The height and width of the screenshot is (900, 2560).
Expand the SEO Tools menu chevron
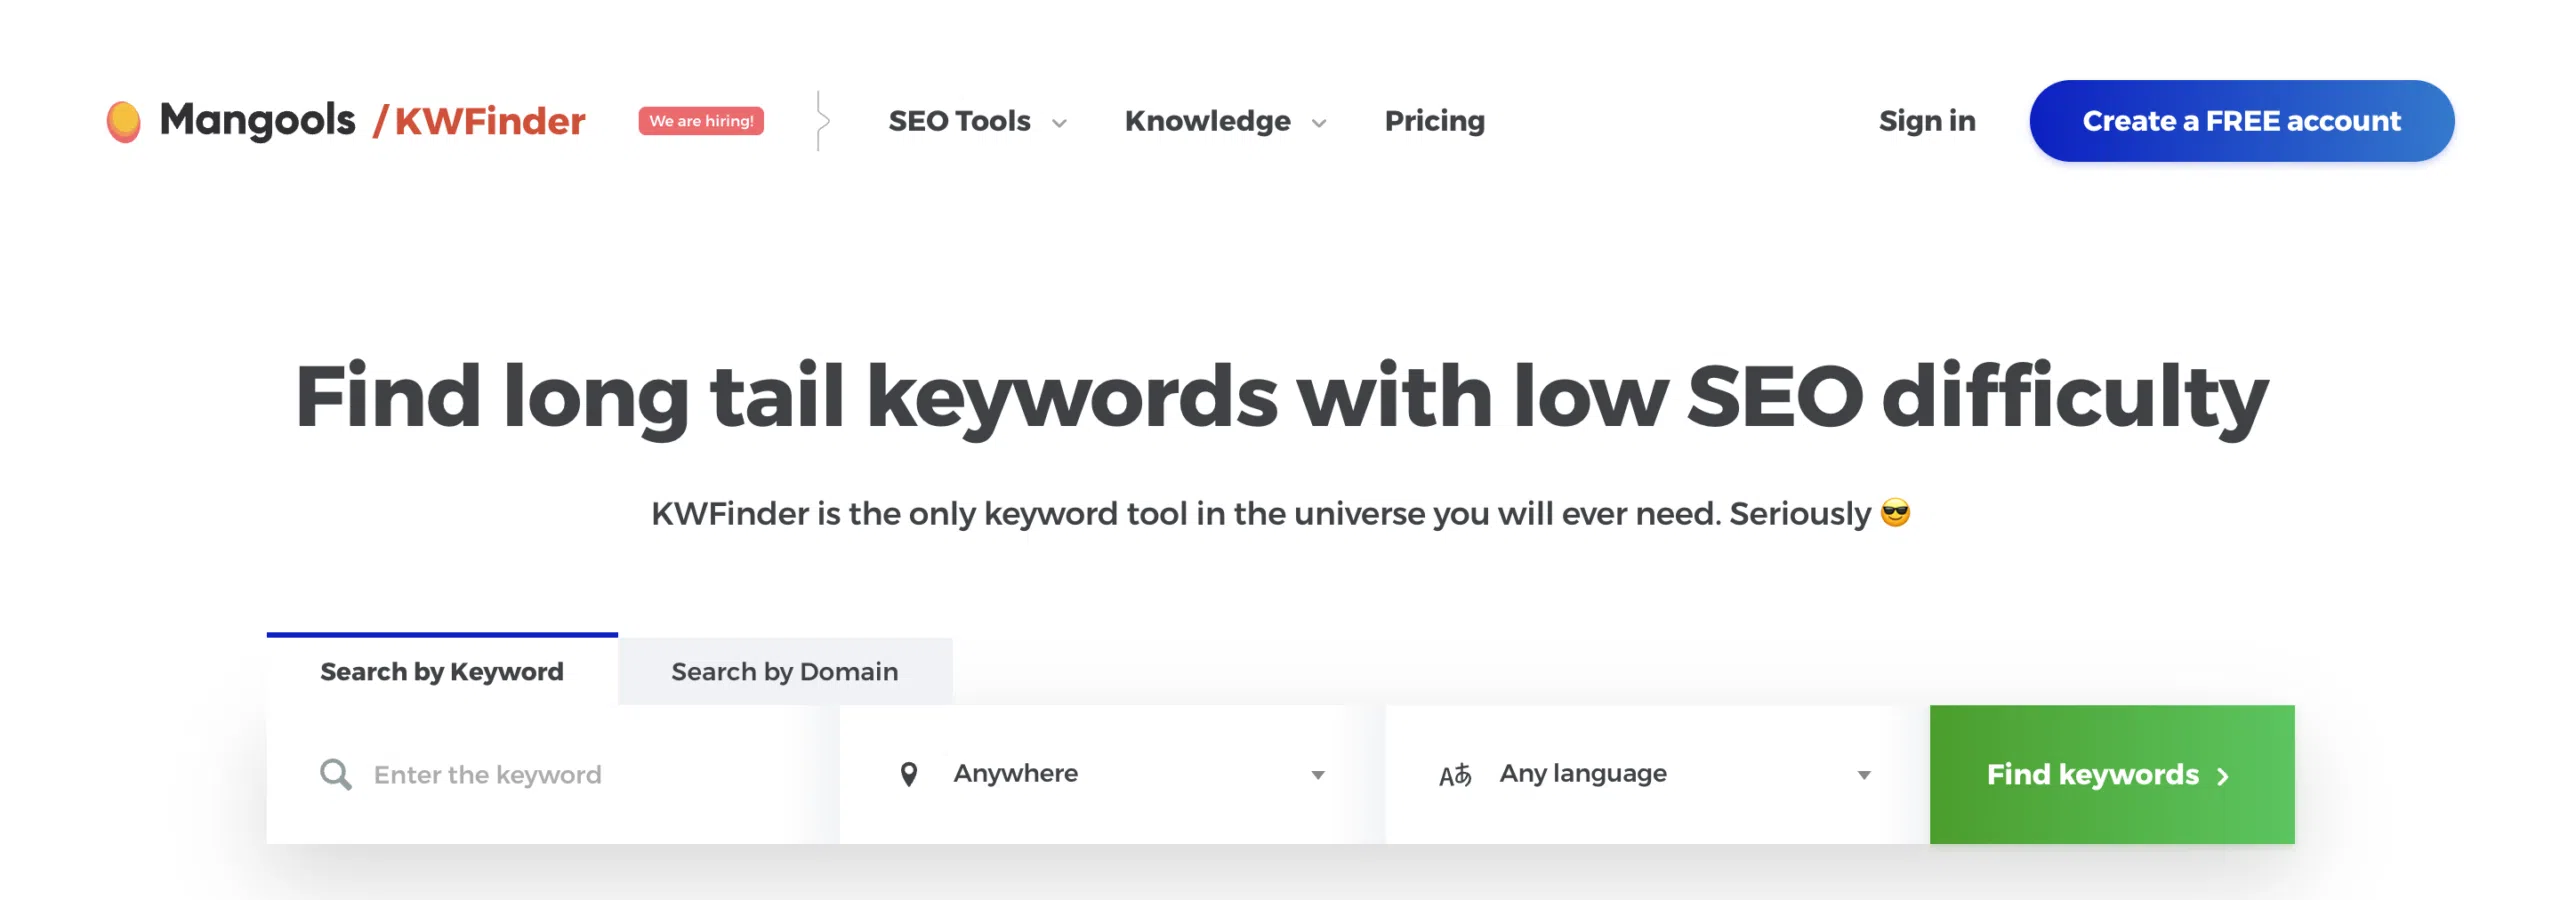pyautogui.click(x=1060, y=123)
